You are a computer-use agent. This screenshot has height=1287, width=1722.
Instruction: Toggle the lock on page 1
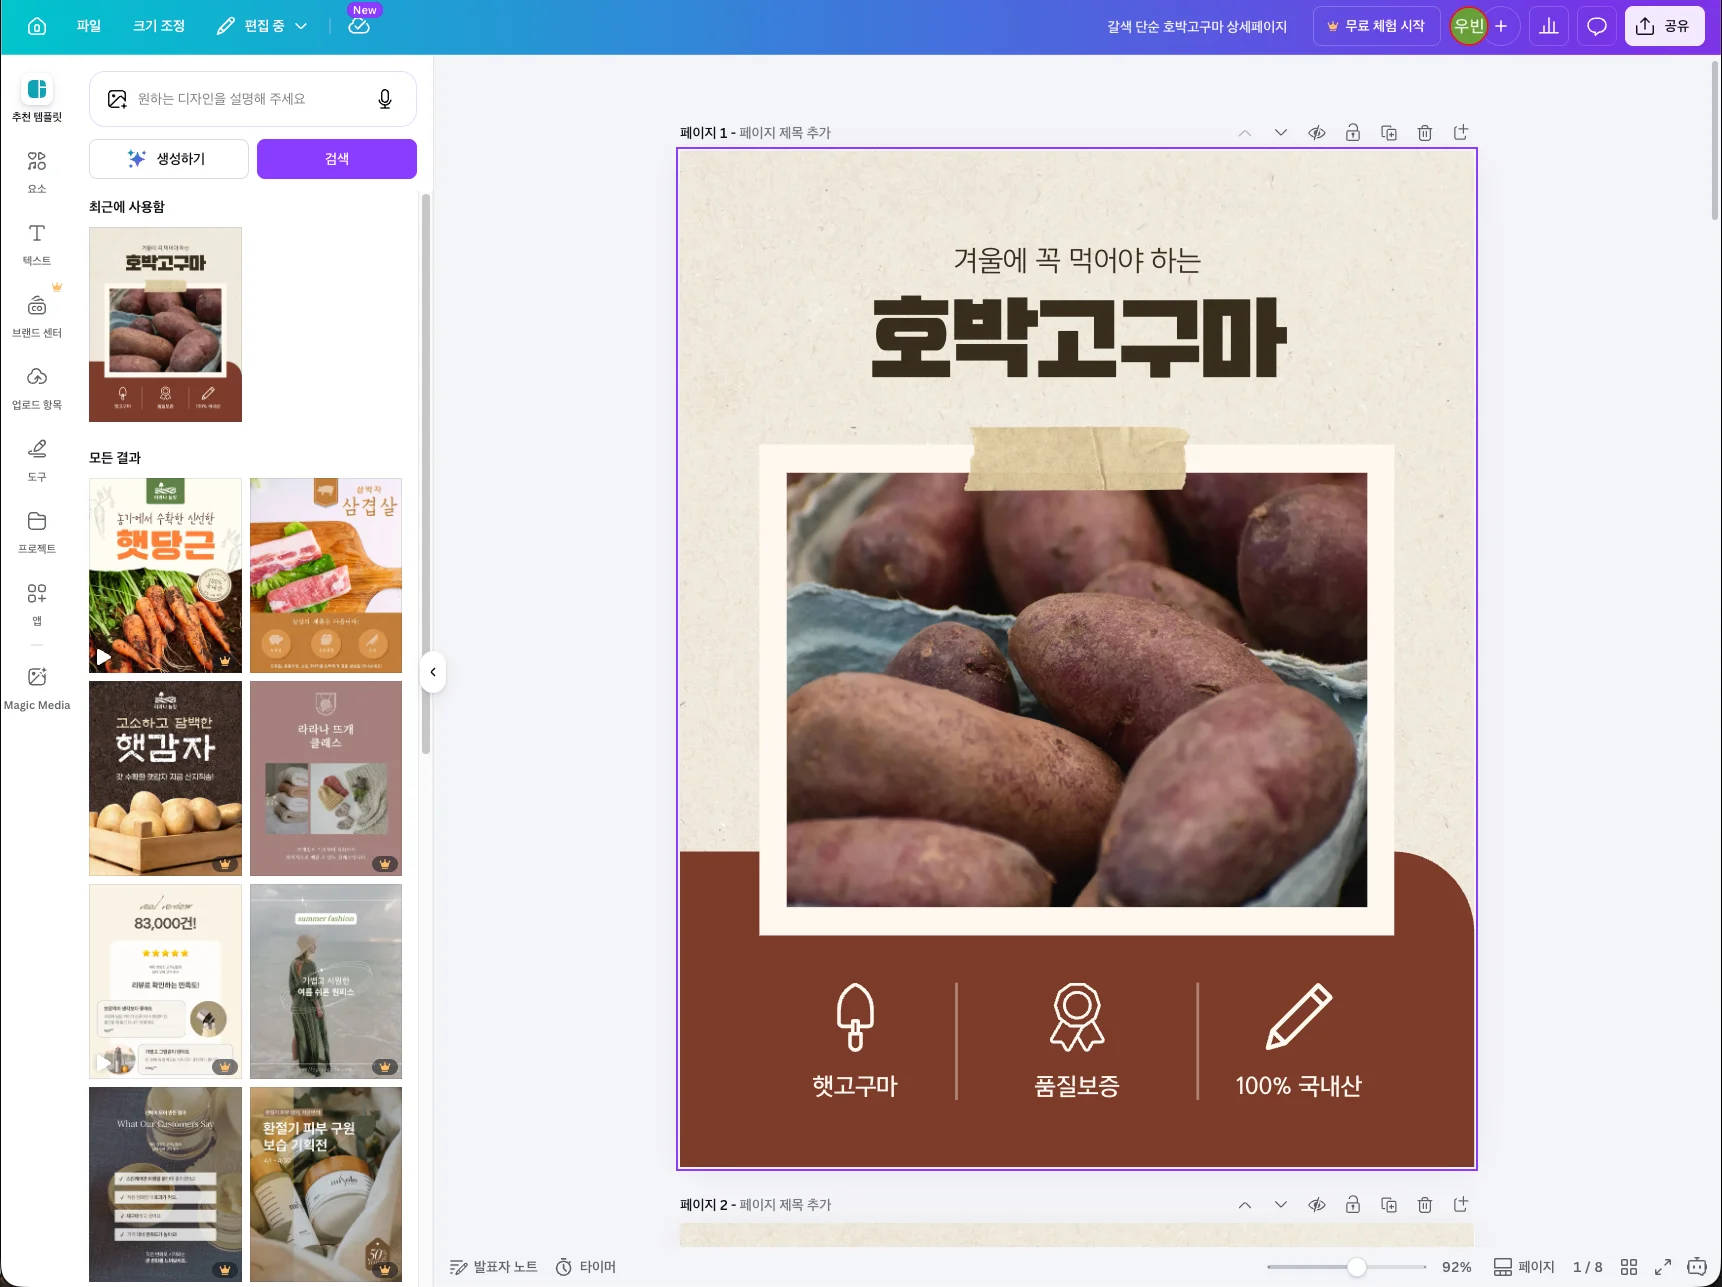[1353, 133]
